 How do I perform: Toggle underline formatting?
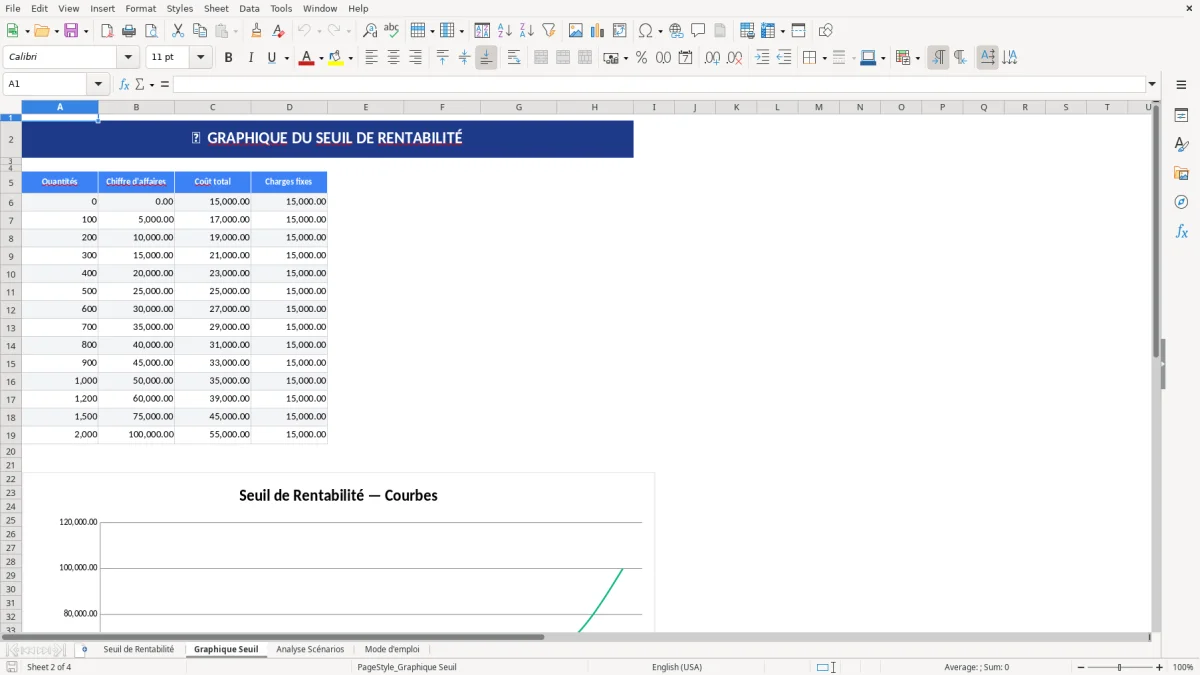[270, 57]
